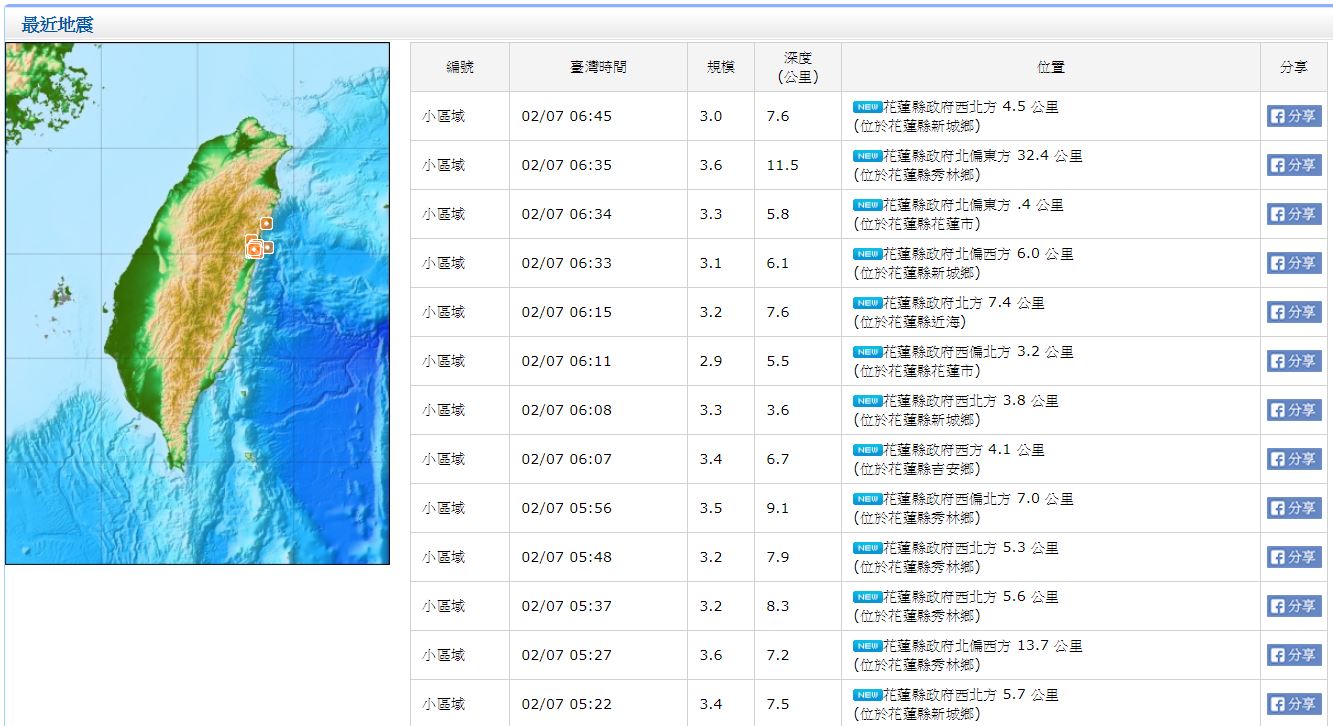The image size is (1333, 726).
Task: Click the 編號 column header
Action: click(x=460, y=67)
